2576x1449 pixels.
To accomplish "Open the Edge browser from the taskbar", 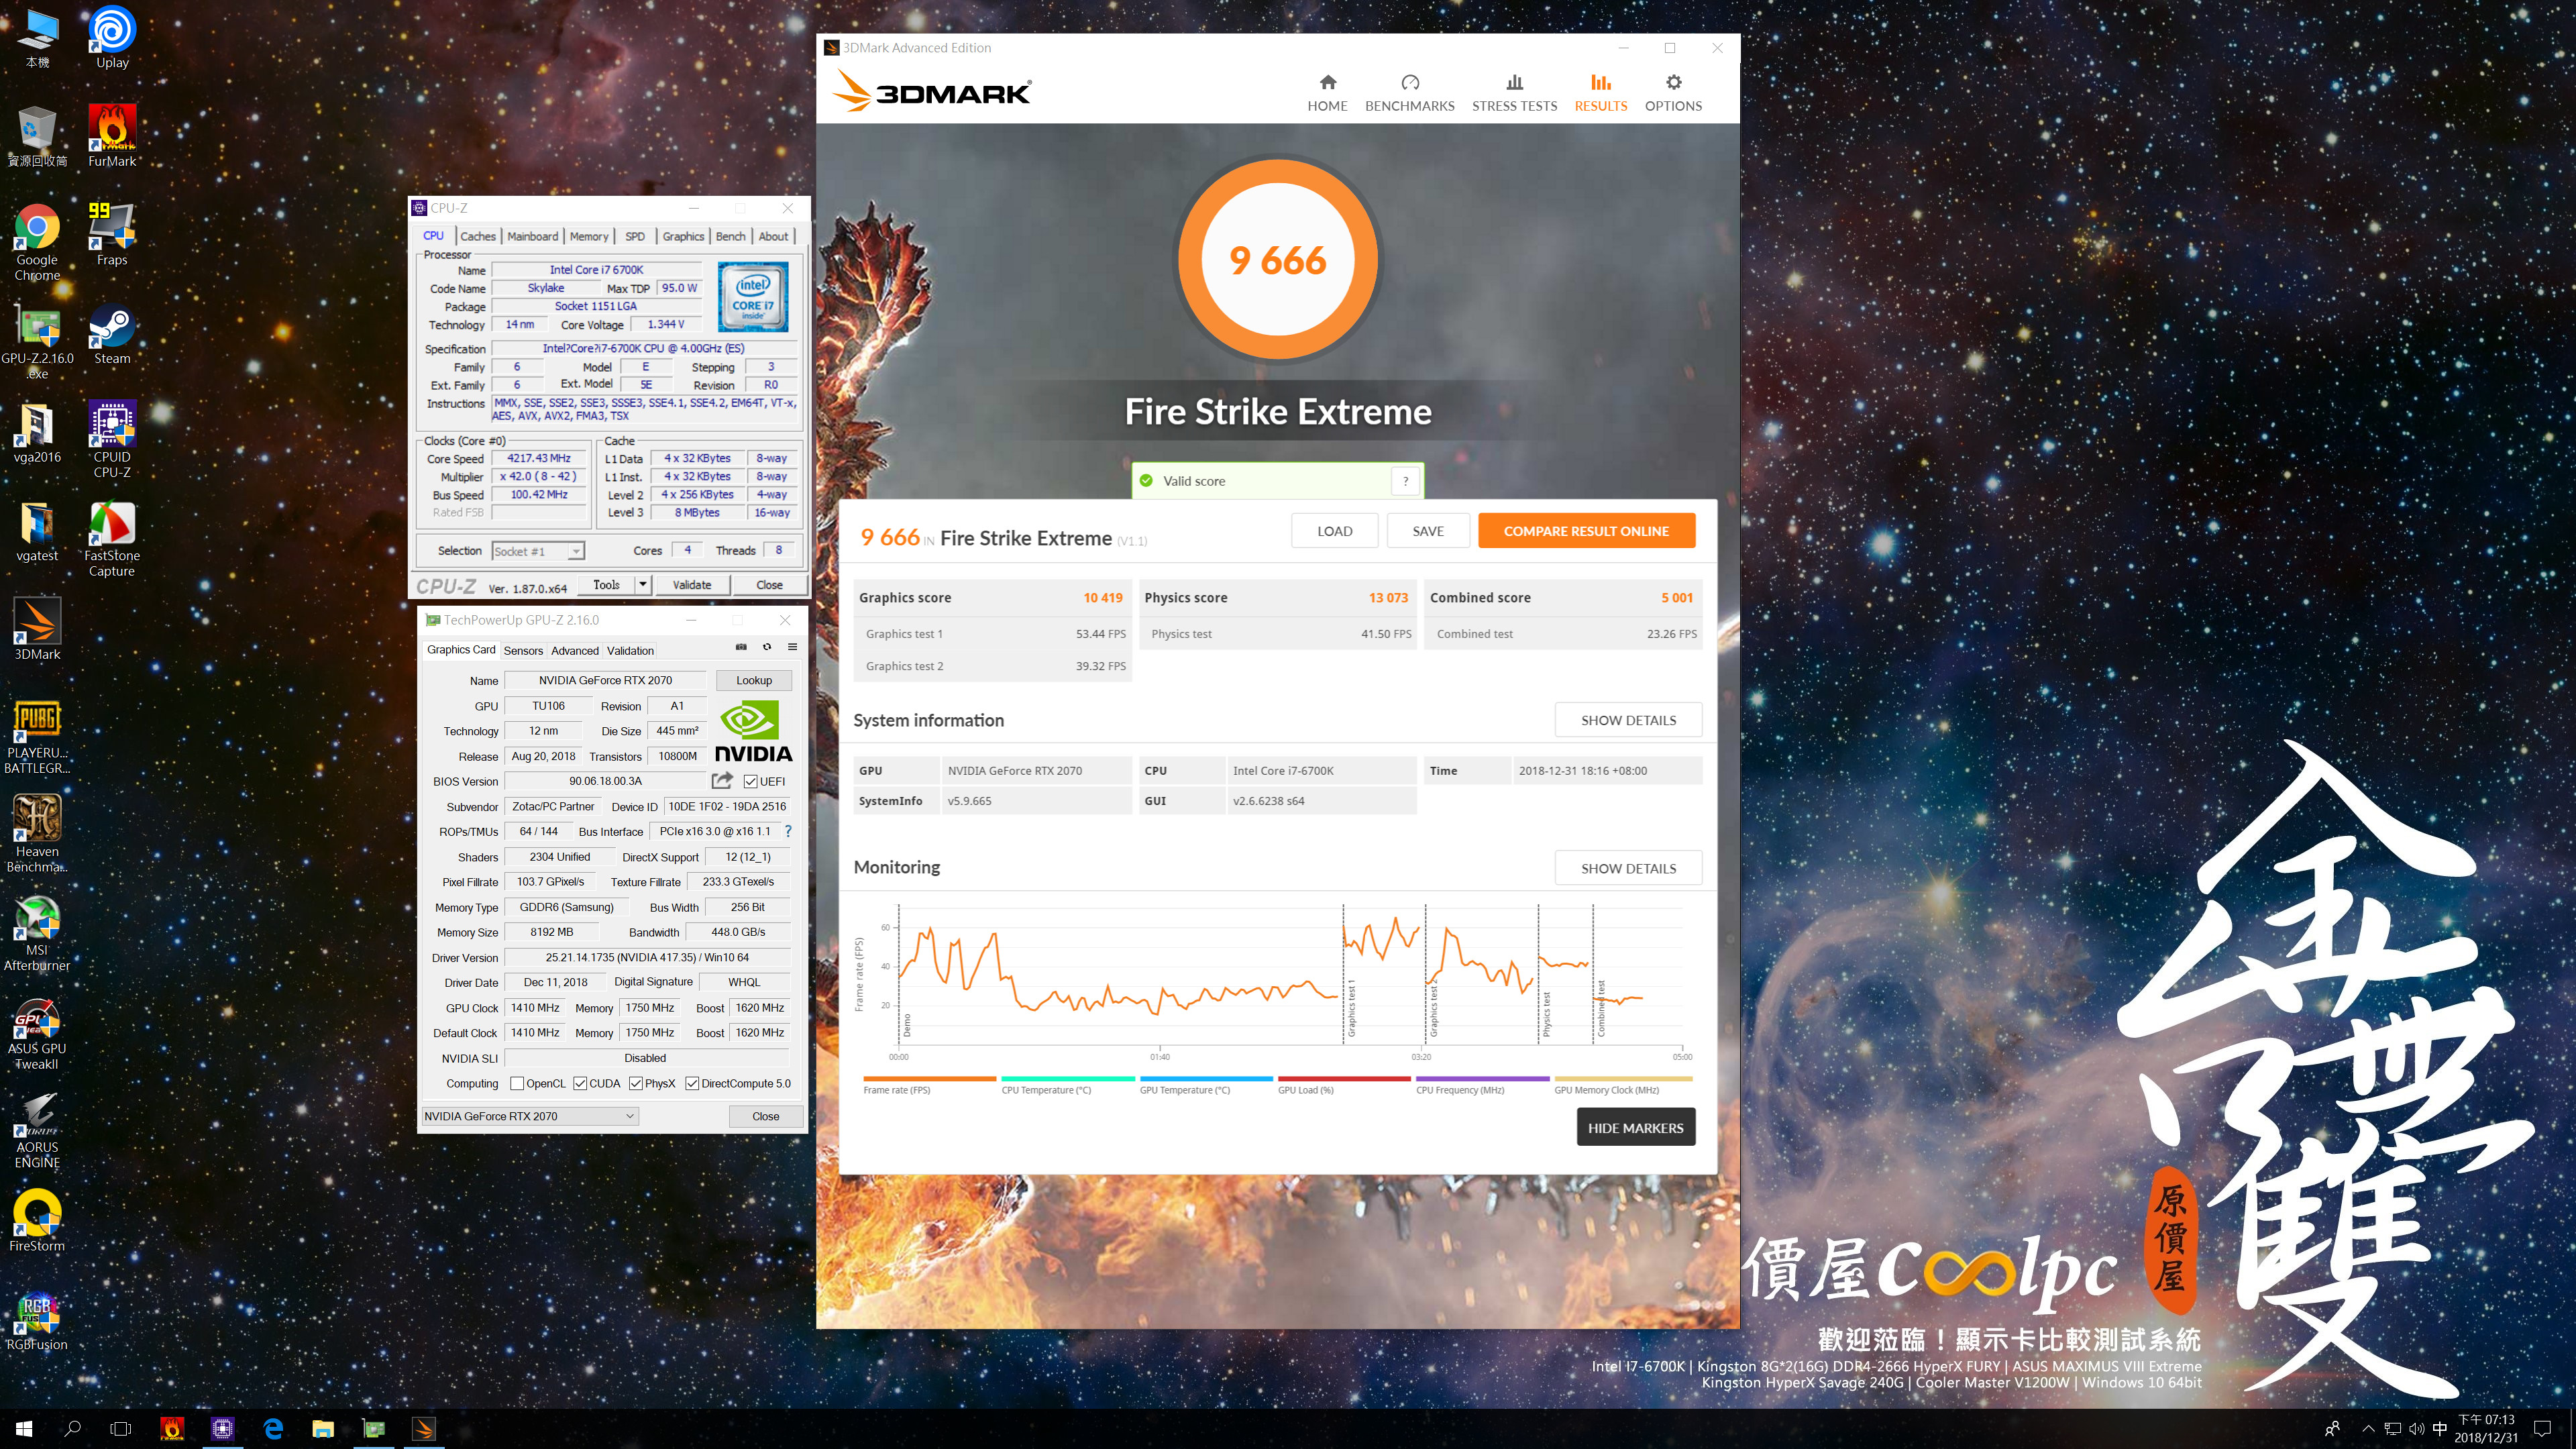I will [x=273, y=1429].
